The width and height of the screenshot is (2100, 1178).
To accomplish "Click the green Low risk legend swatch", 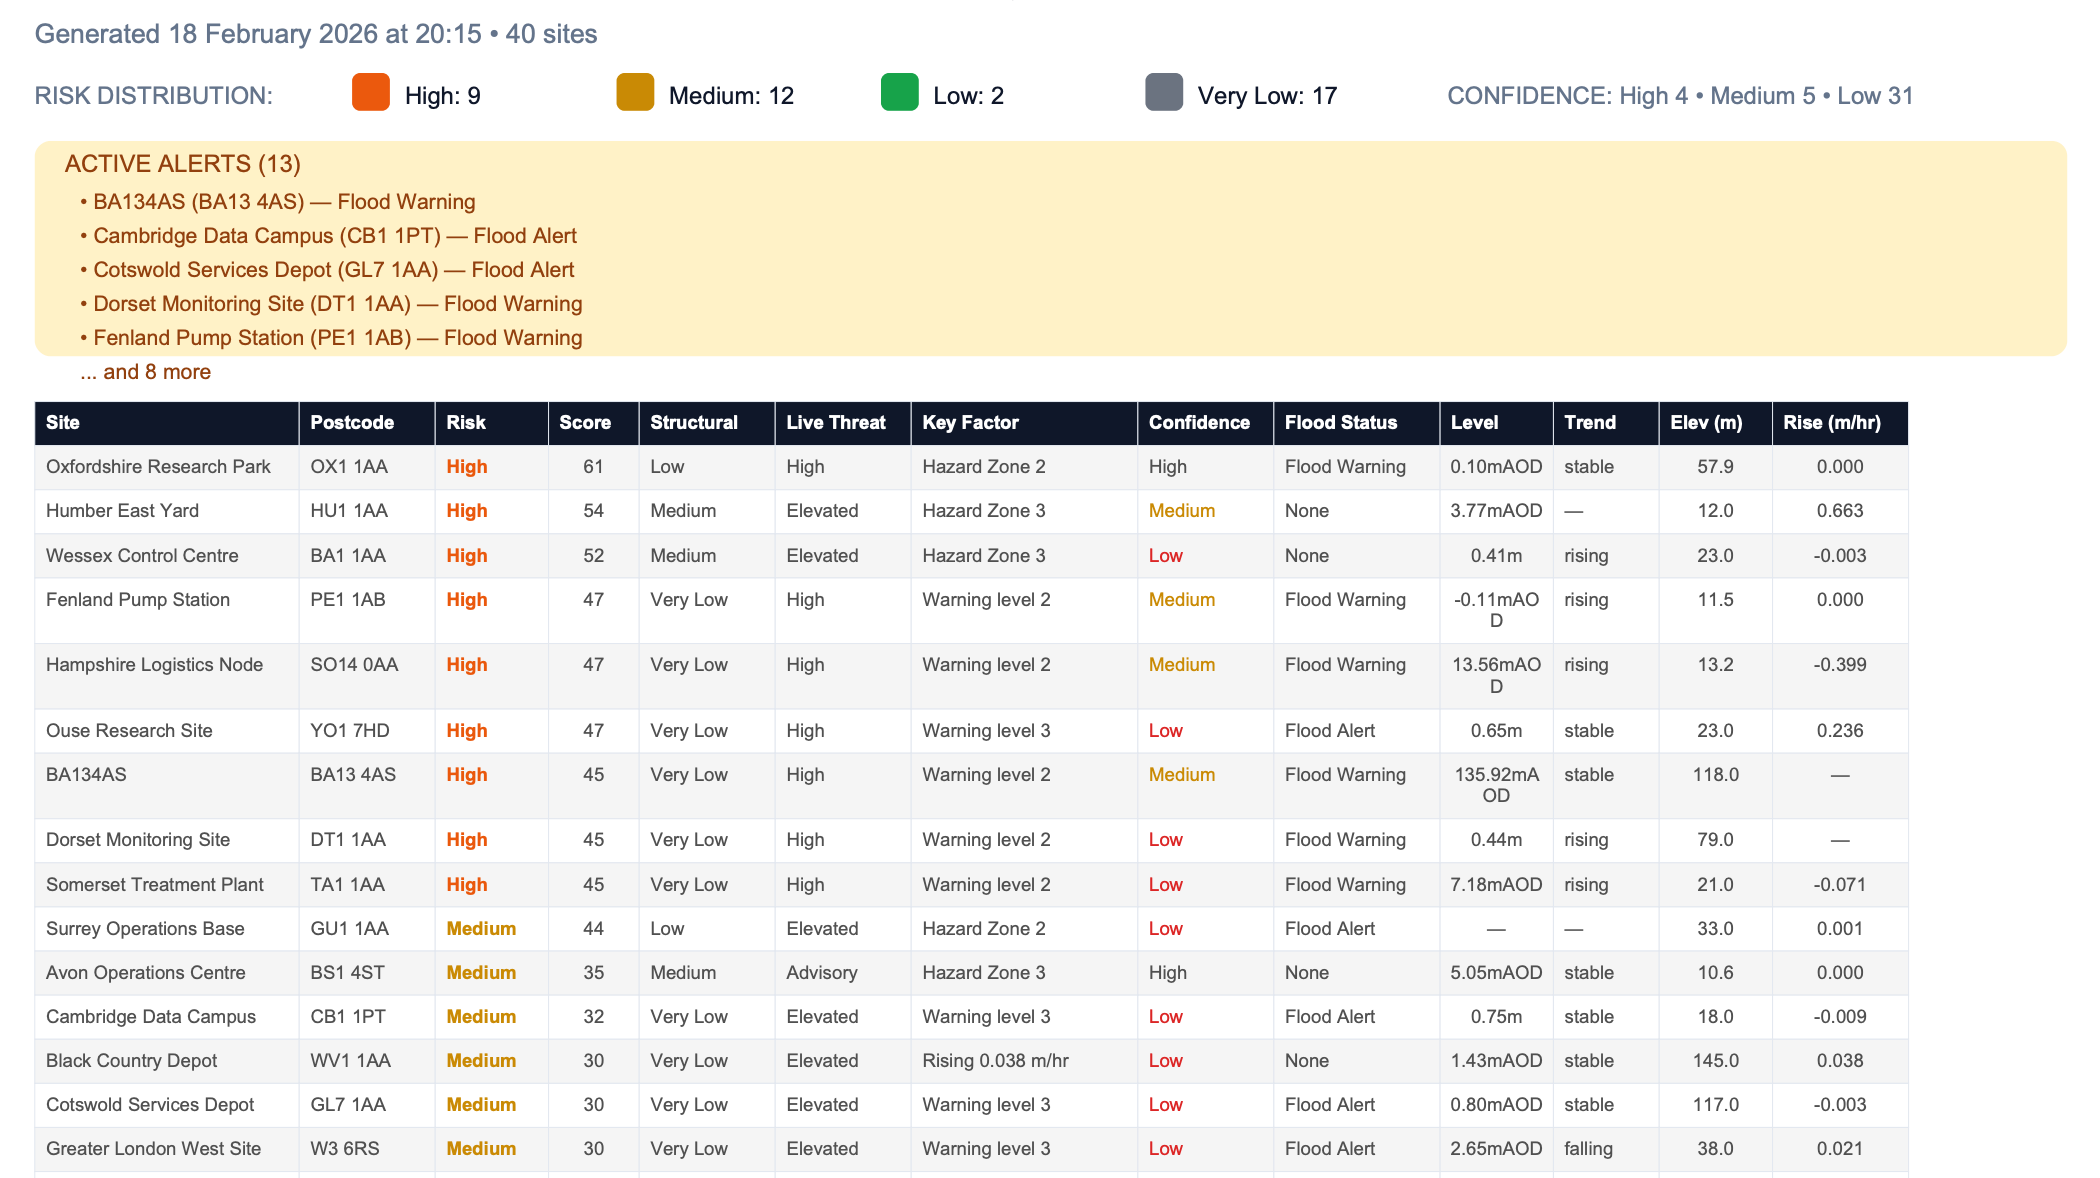I will pos(897,94).
